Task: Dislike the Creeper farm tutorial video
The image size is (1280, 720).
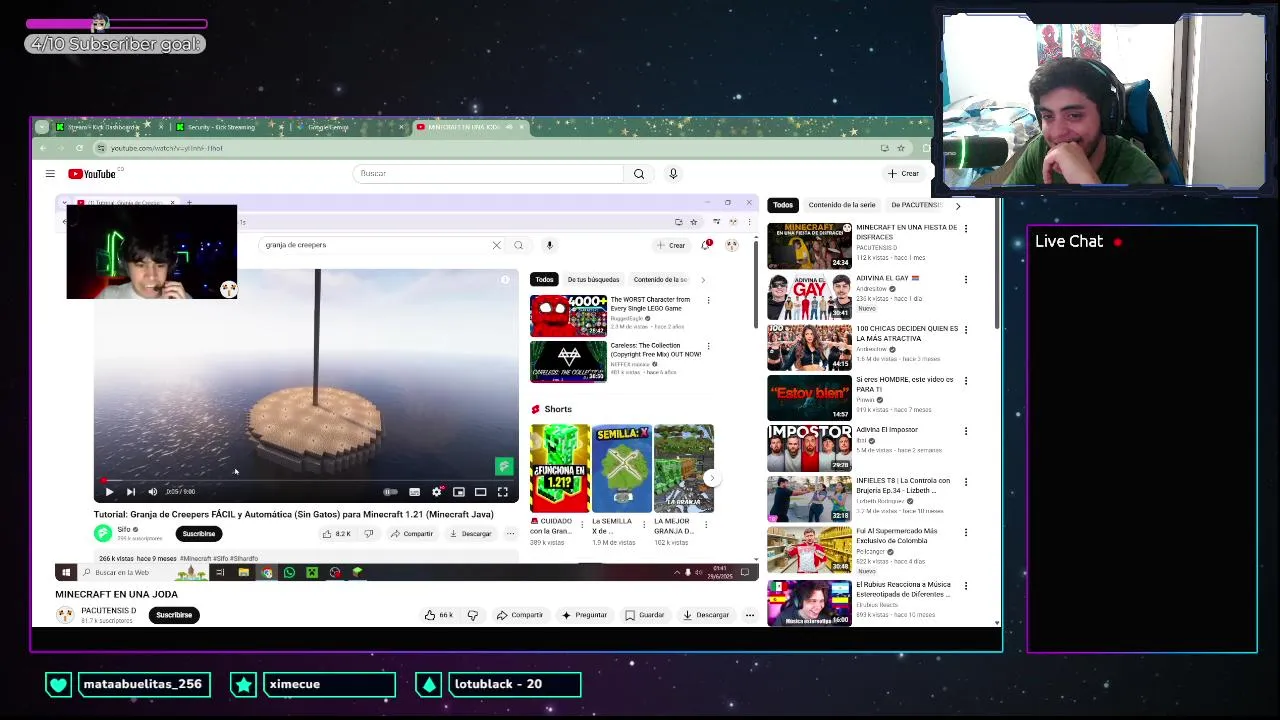Action: (x=368, y=534)
